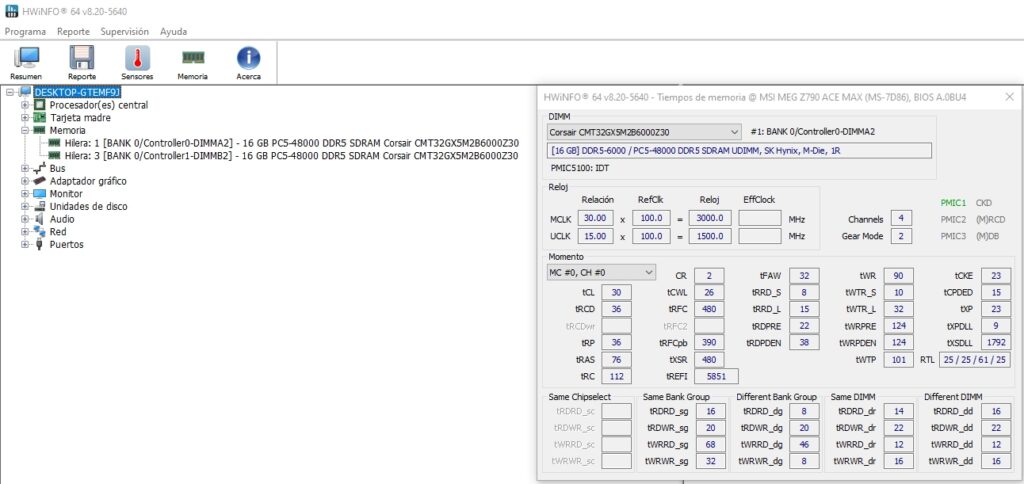Expand the Unidades de disco node
Screen dimensions: 1024x484
(x=25, y=206)
